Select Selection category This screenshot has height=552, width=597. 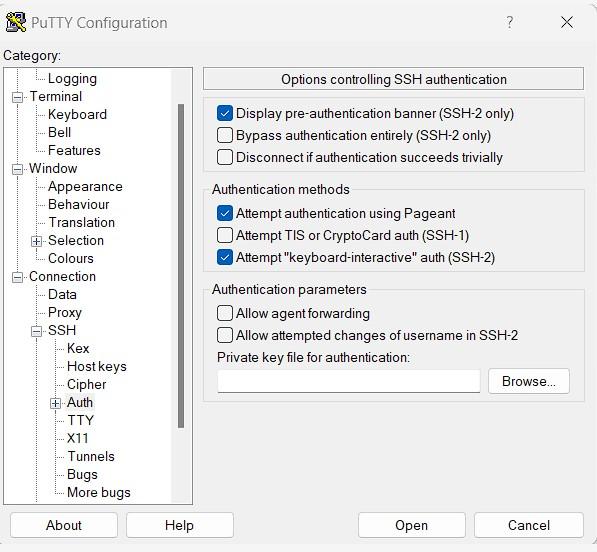pos(76,241)
